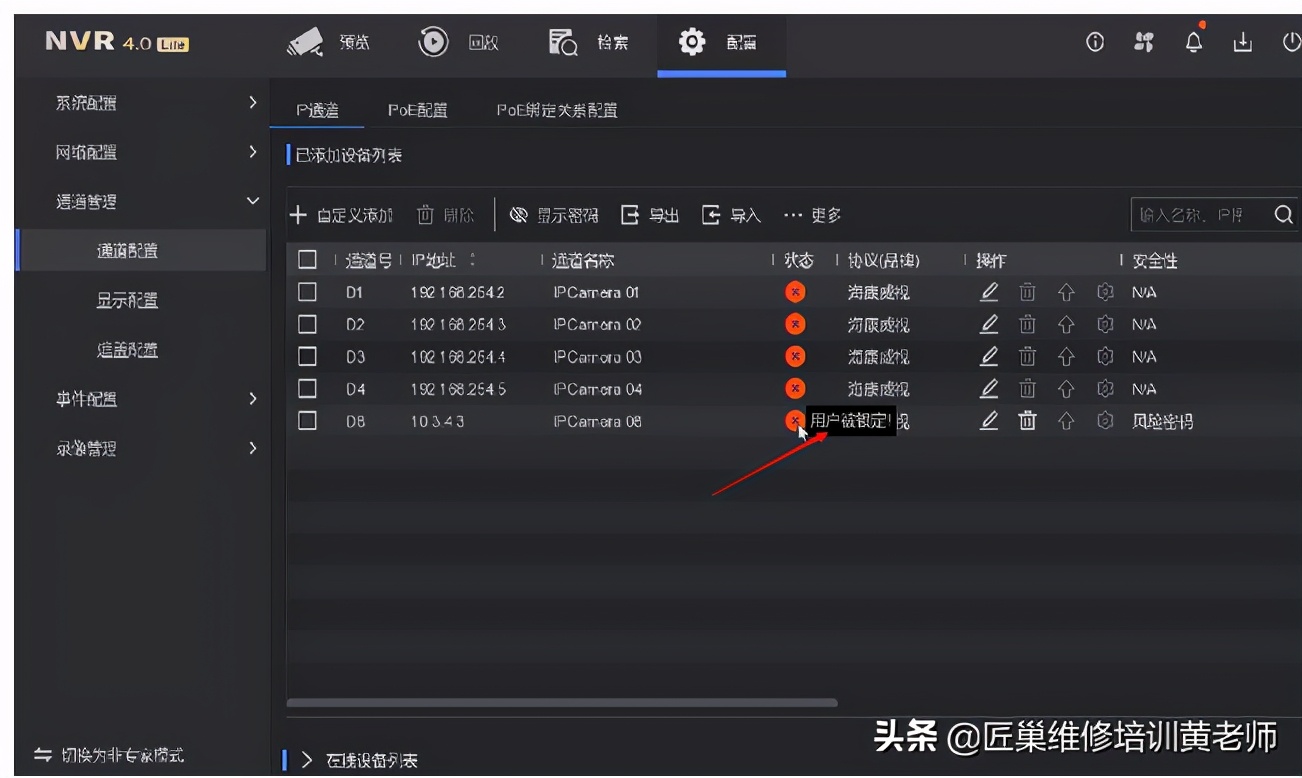The width and height of the screenshot is (1302, 778).
Task: Upgrade channel D2 via the up-arrow icon
Action: (1066, 324)
